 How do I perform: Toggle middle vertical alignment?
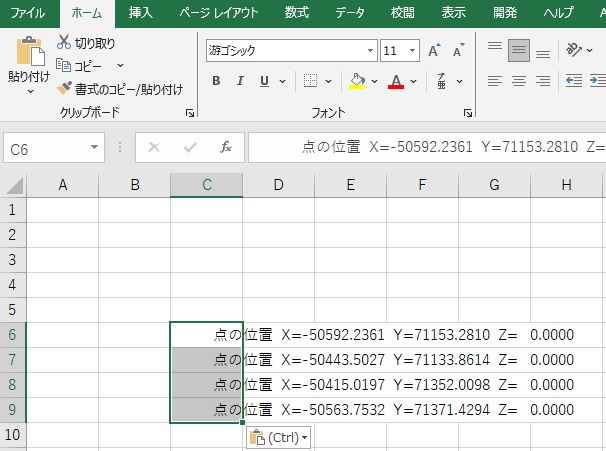pyautogui.click(x=519, y=50)
